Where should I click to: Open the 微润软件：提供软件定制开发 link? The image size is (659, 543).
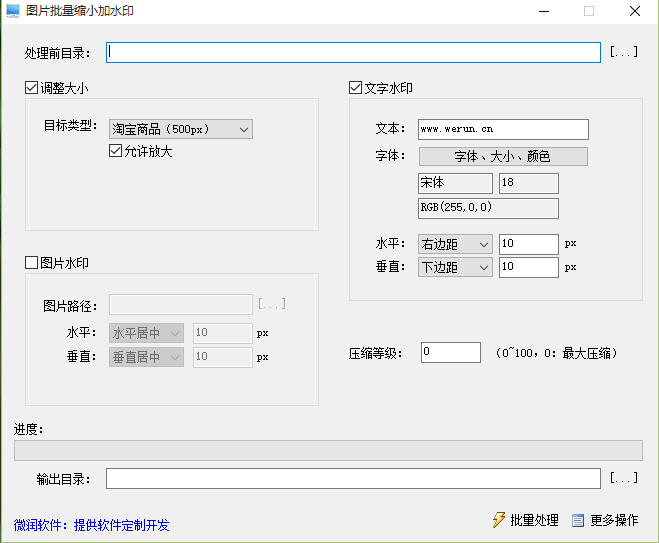[x=91, y=525]
